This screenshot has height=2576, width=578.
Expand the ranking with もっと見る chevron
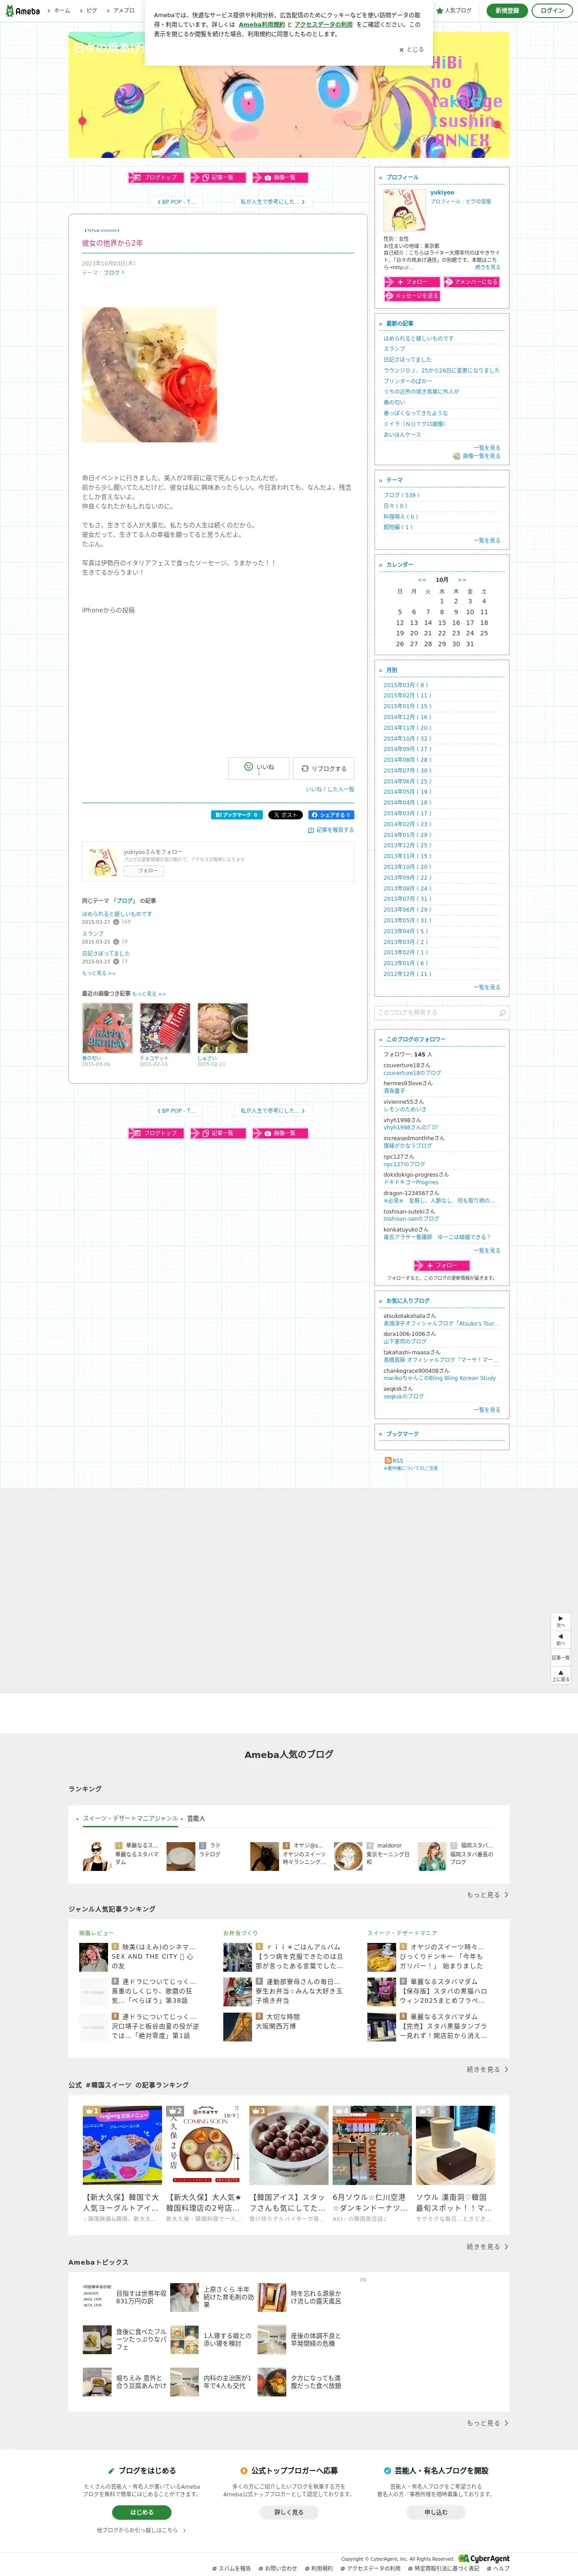click(487, 1895)
